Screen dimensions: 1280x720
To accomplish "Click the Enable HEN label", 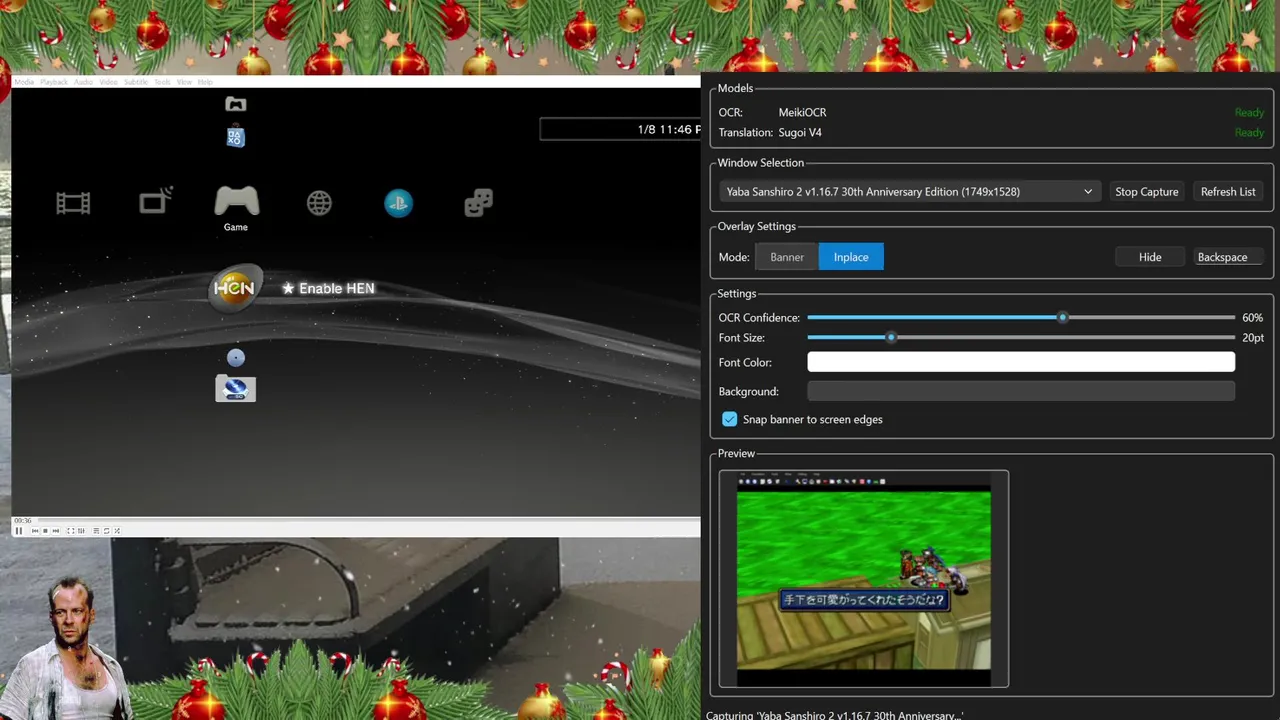I will click(x=328, y=288).
